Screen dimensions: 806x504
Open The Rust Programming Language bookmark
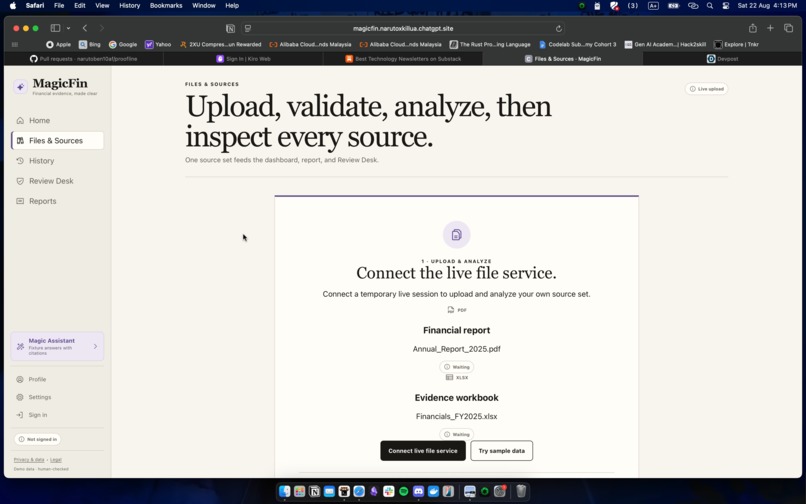[490, 45]
